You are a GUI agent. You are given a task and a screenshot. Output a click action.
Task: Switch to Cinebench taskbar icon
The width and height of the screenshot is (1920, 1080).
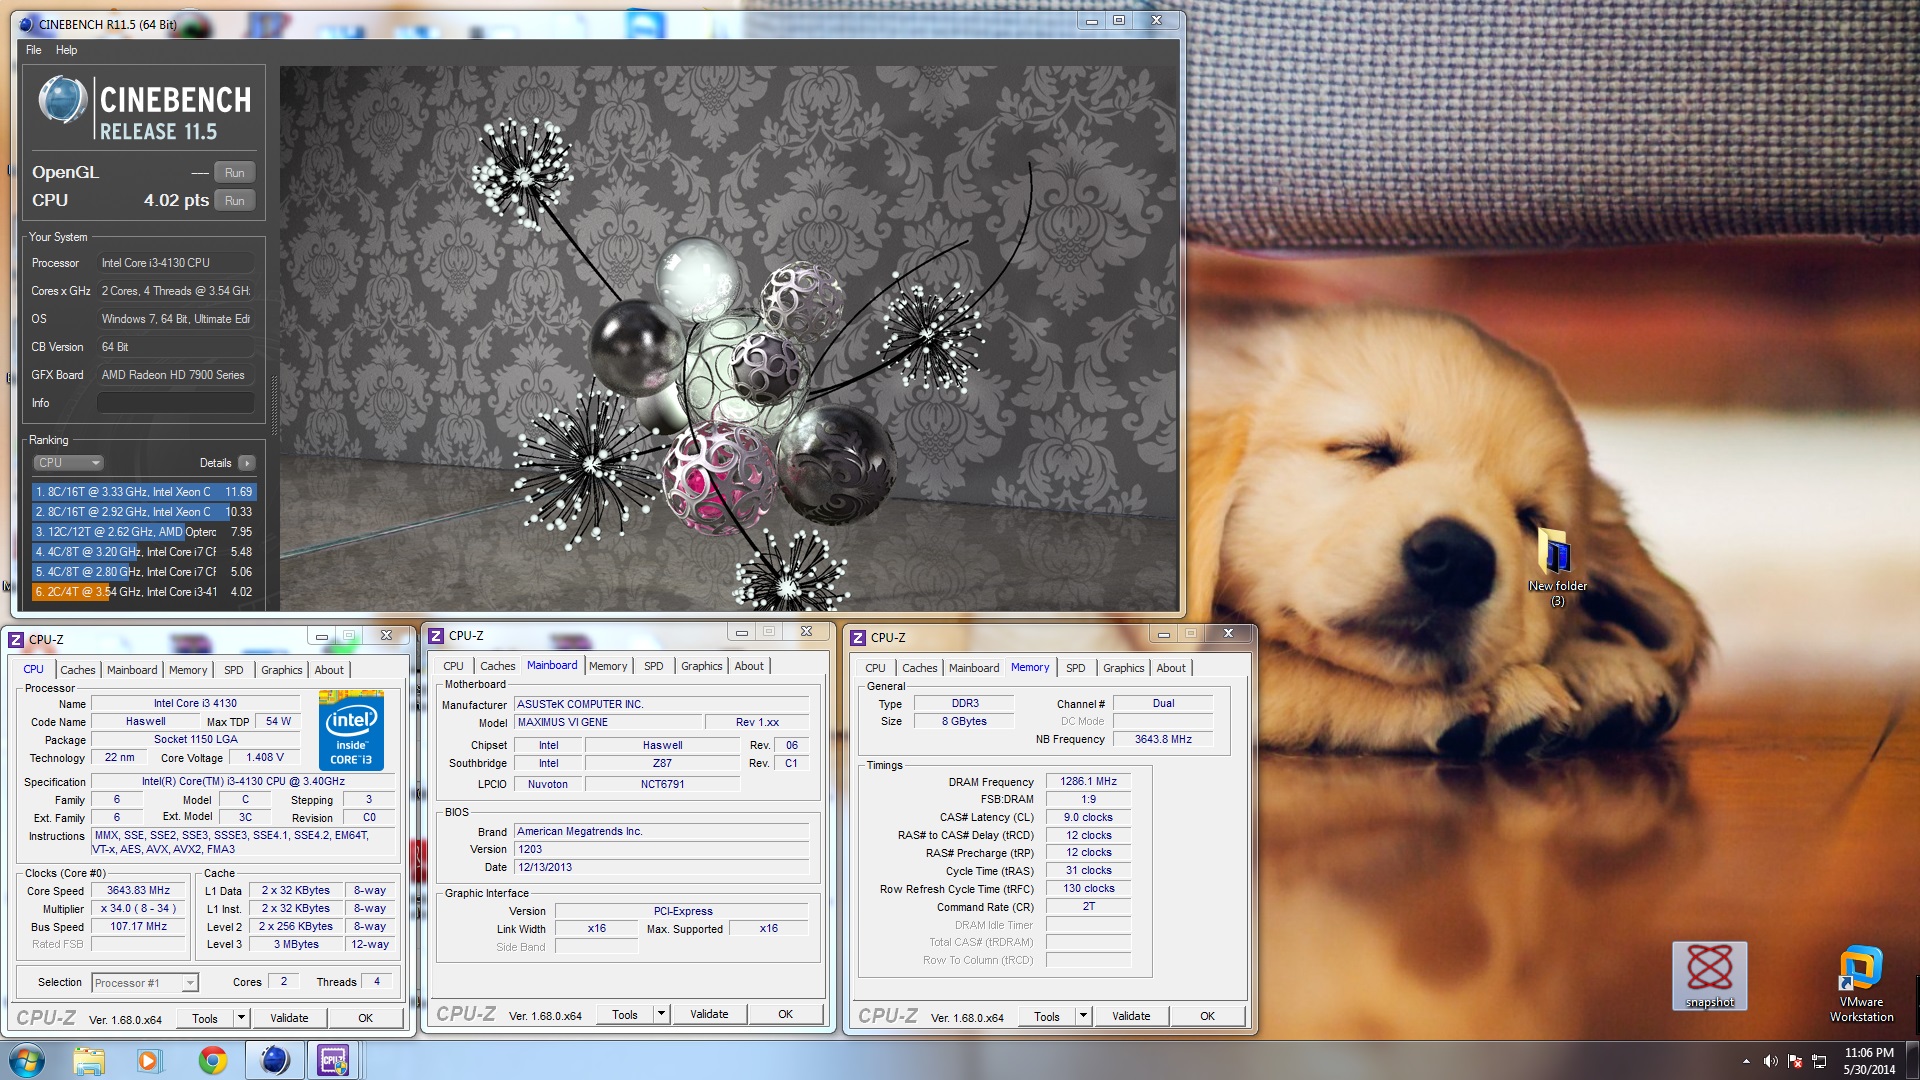274,1060
